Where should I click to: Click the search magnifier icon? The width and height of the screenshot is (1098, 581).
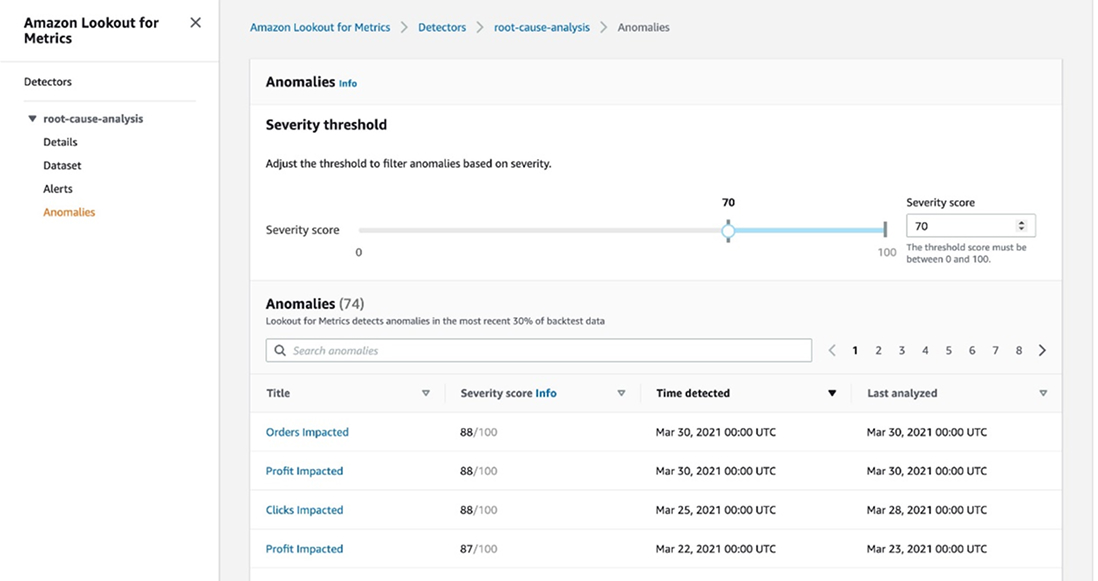click(x=280, y=350)
